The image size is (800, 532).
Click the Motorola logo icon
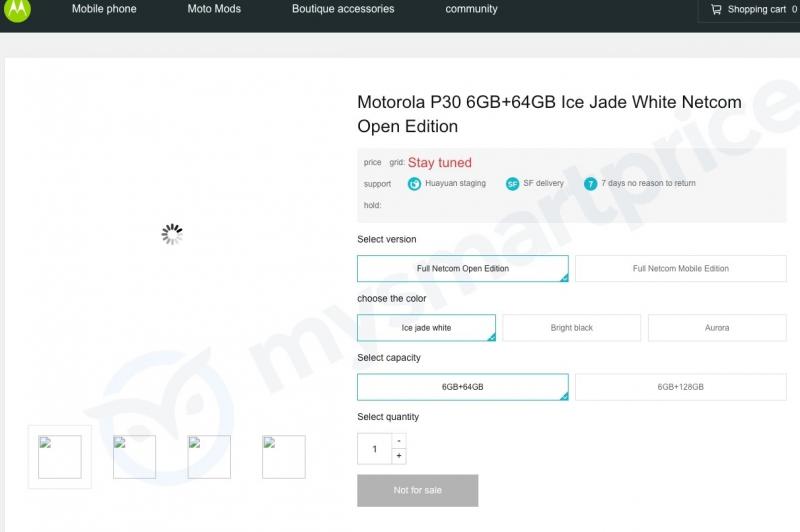tap(17, 10)
